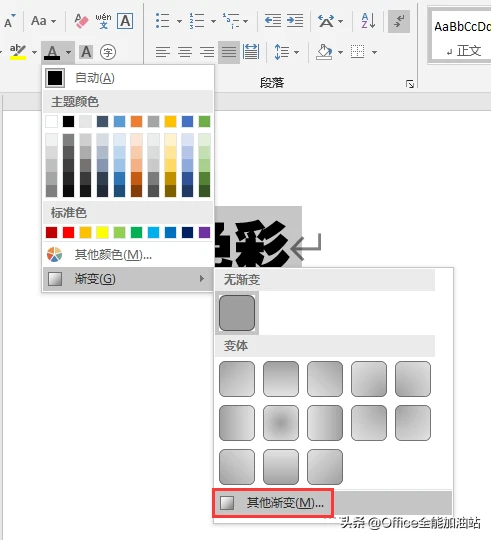The image size is (491, 540).
Task: Toggle Character Shading button
Action: pyautogui.click(x=86, y=52)
